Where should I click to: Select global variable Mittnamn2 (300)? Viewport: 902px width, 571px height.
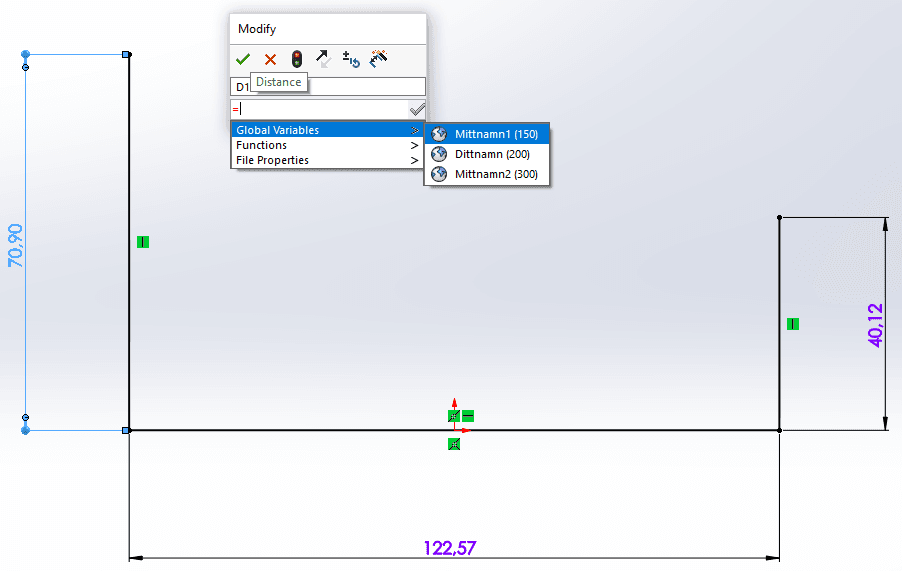click(495, 174)
